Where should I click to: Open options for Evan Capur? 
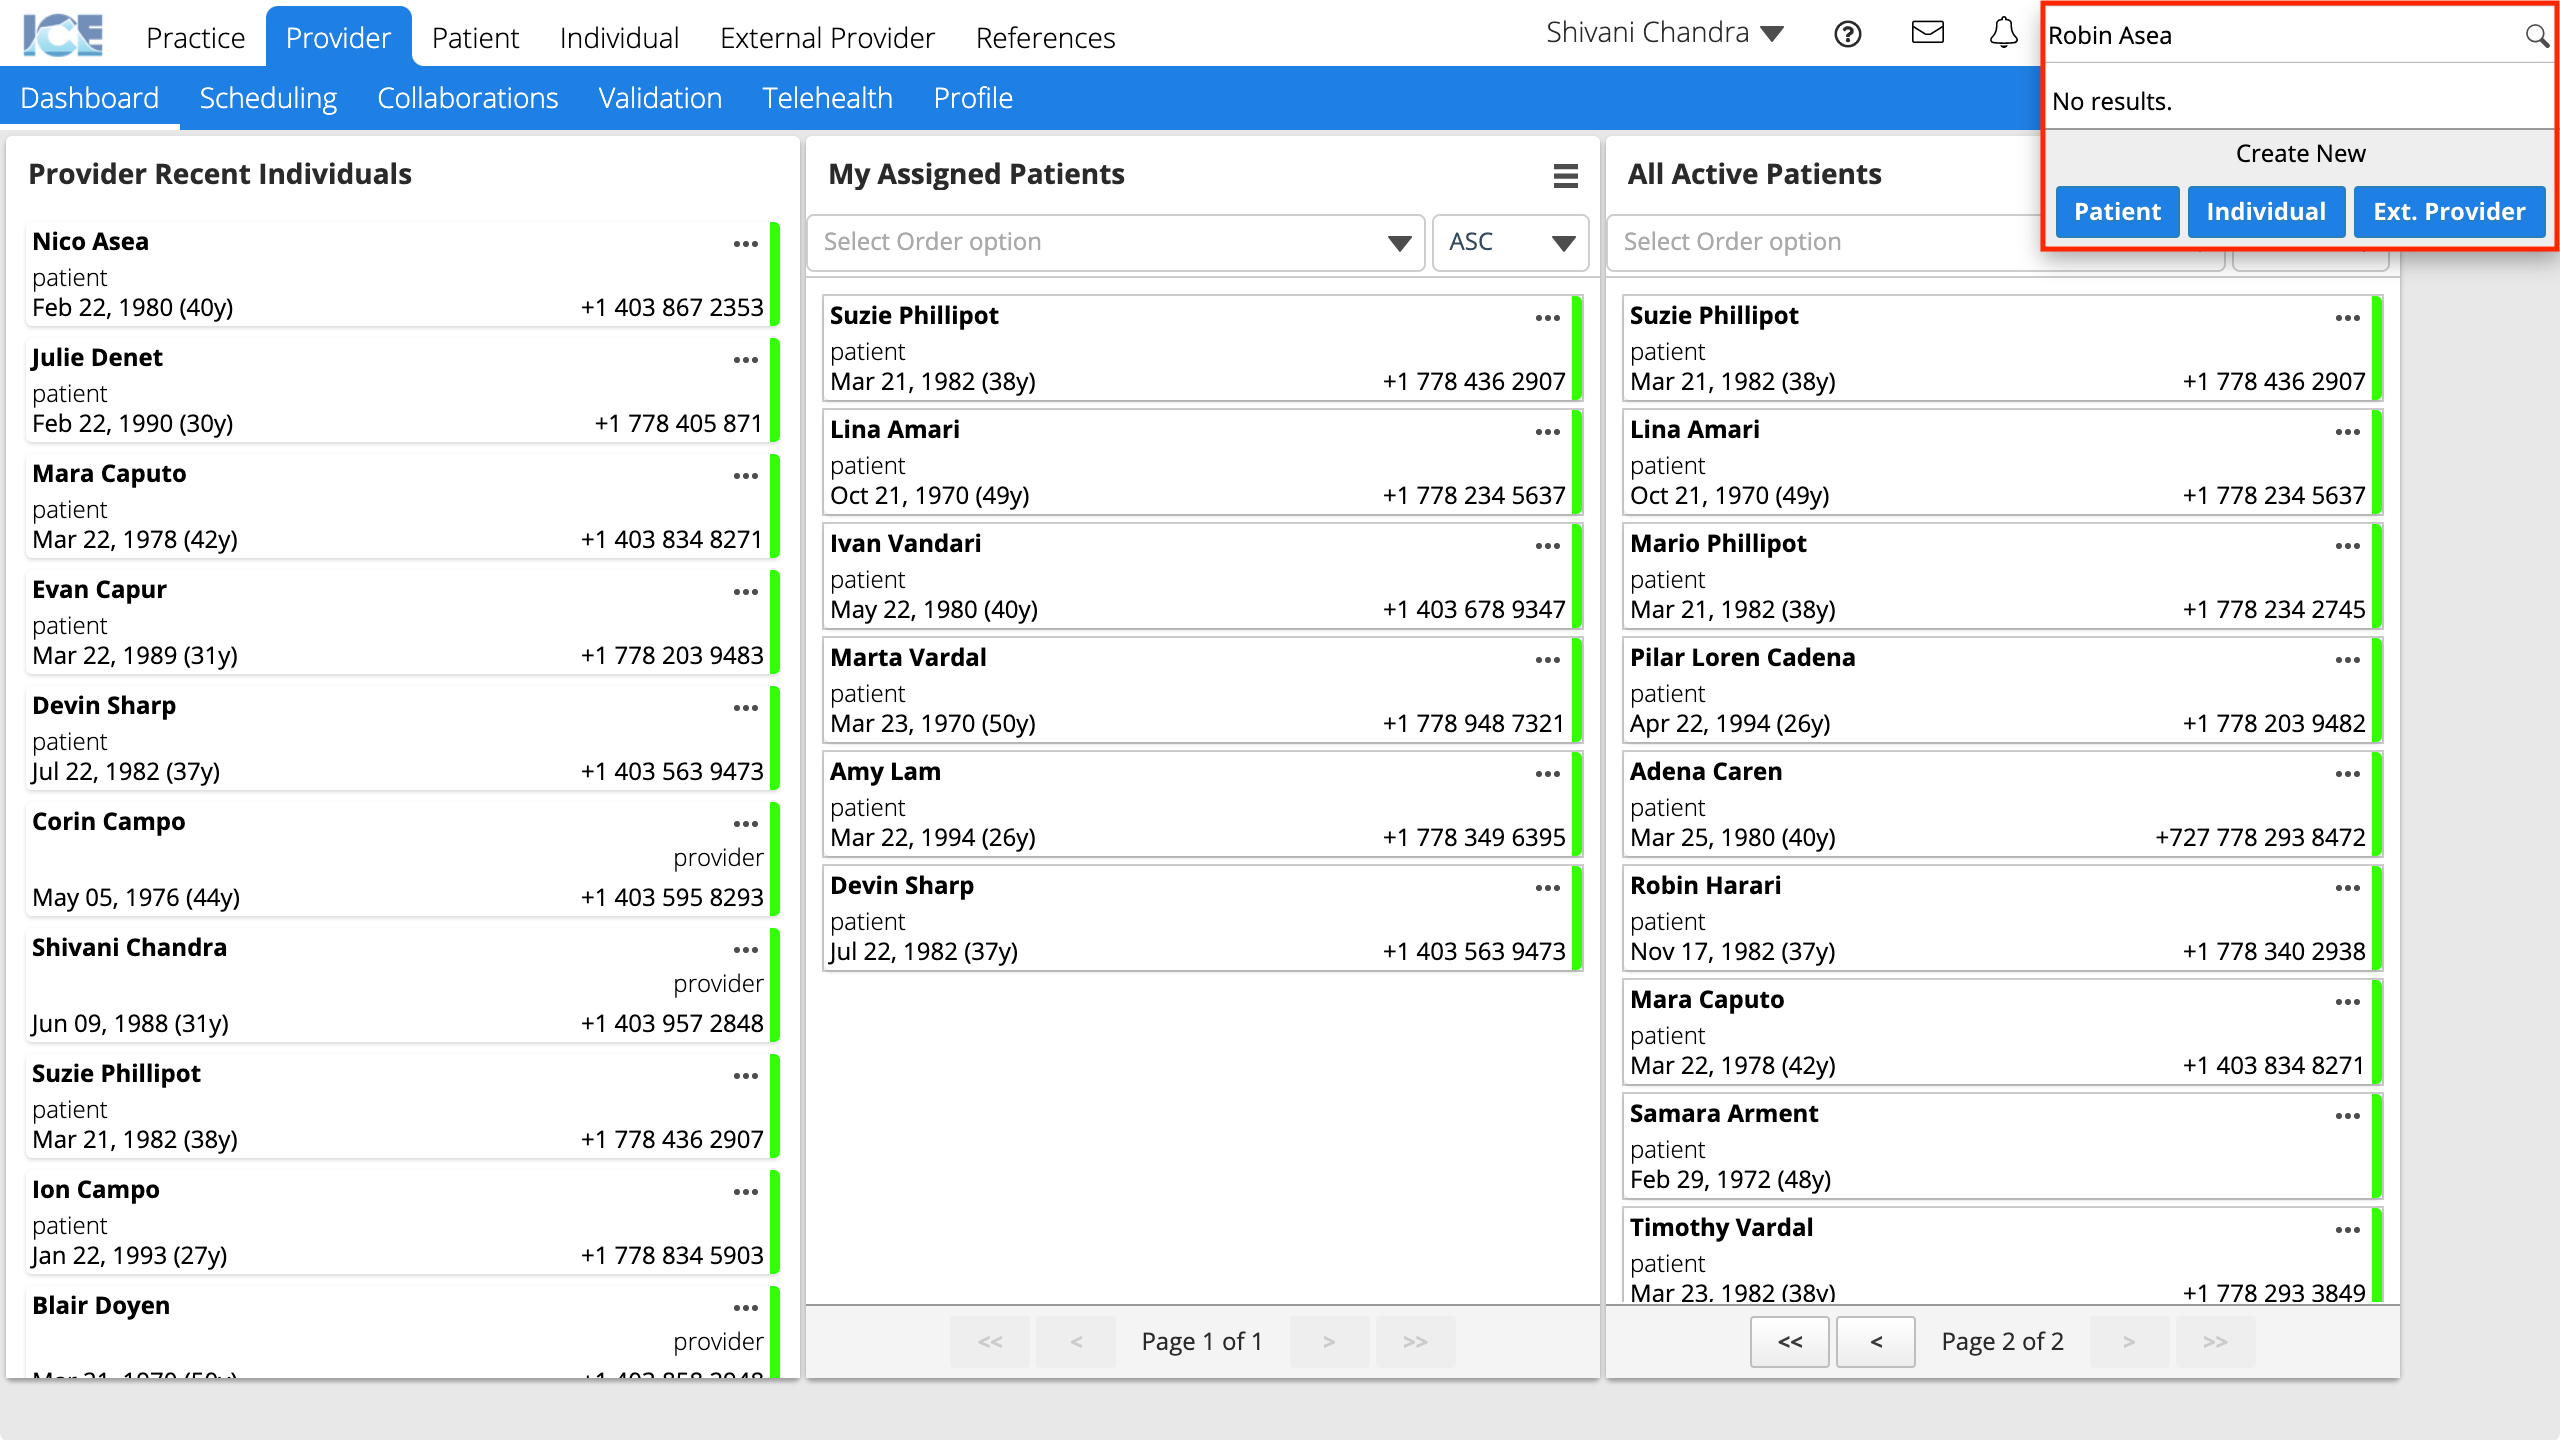[x=746, y=592]
